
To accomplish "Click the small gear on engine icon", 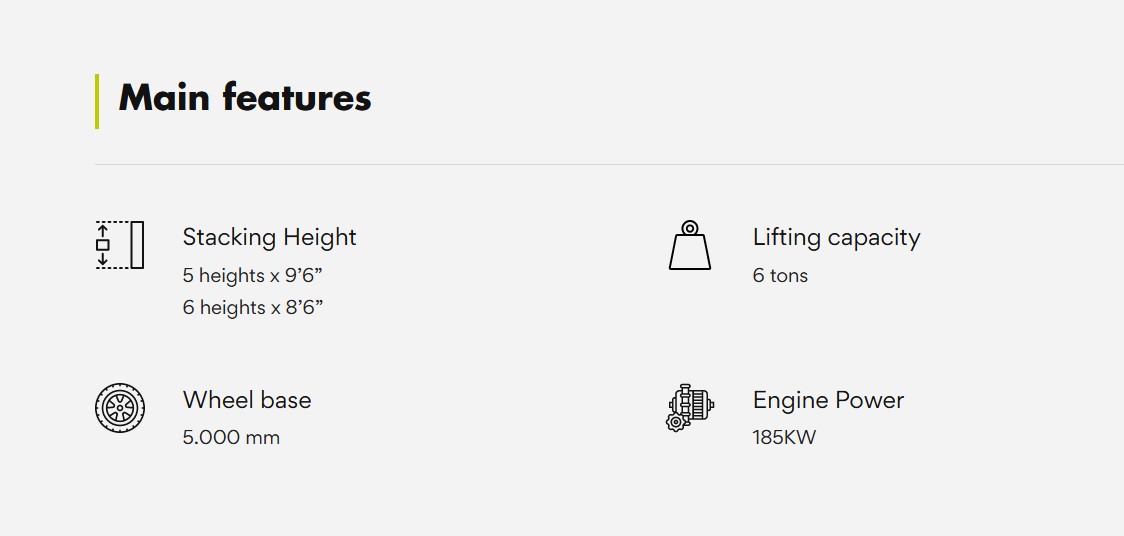I will click(675, 422).
